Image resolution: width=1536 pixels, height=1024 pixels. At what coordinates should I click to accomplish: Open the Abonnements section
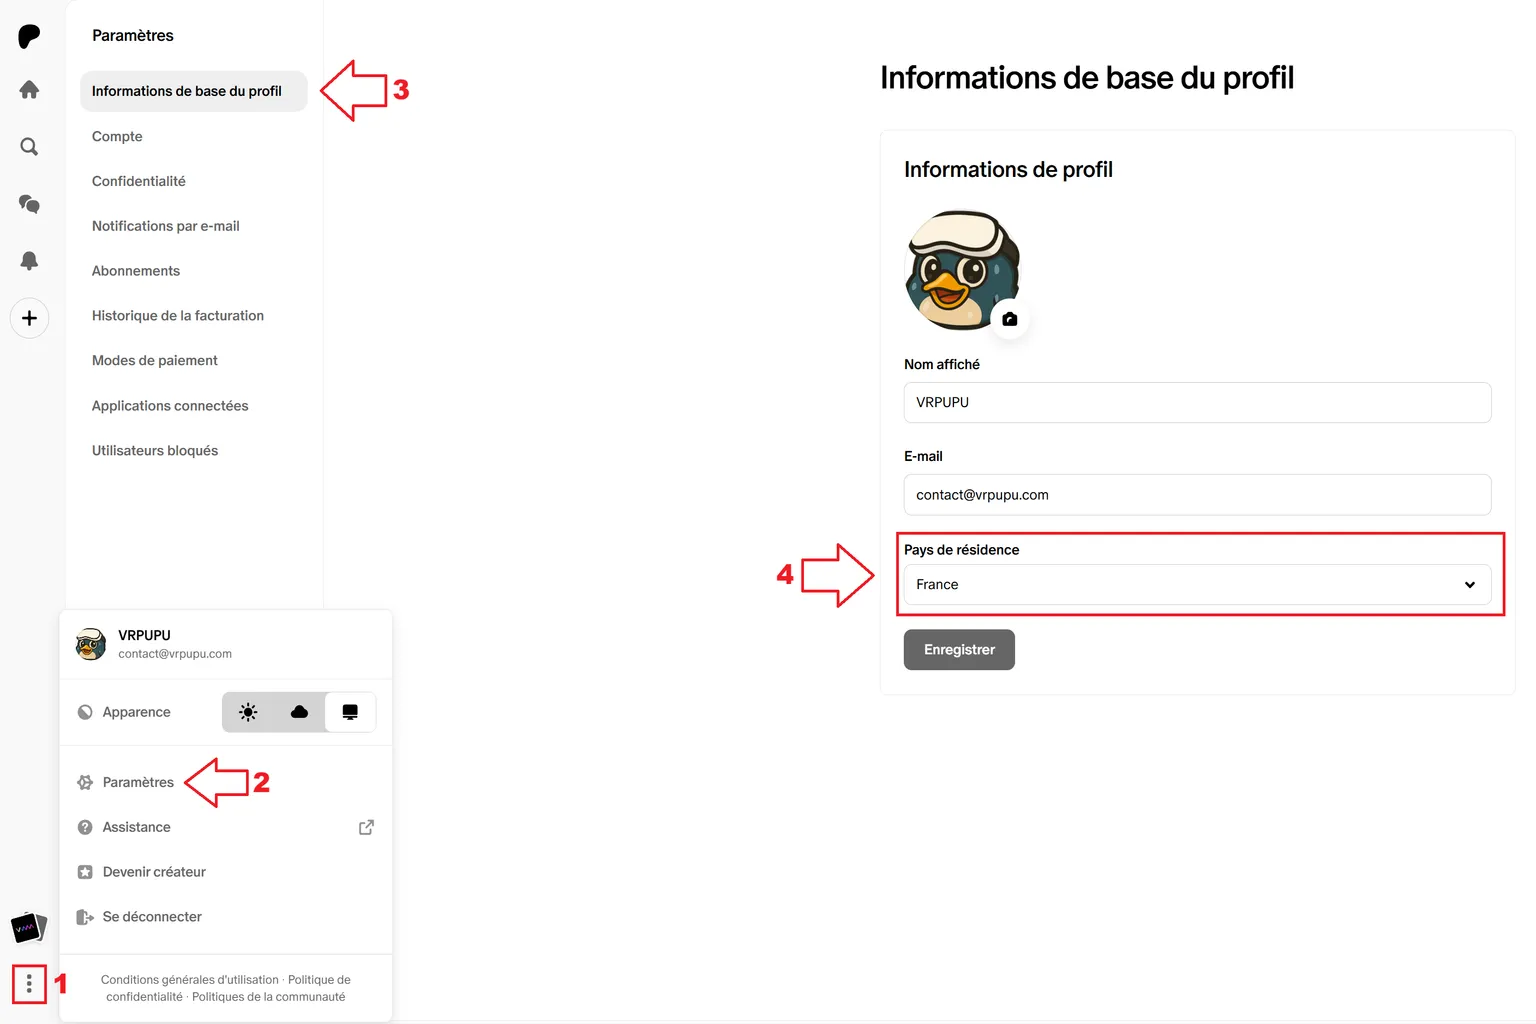pyautogui.click(x=136, y=271)
